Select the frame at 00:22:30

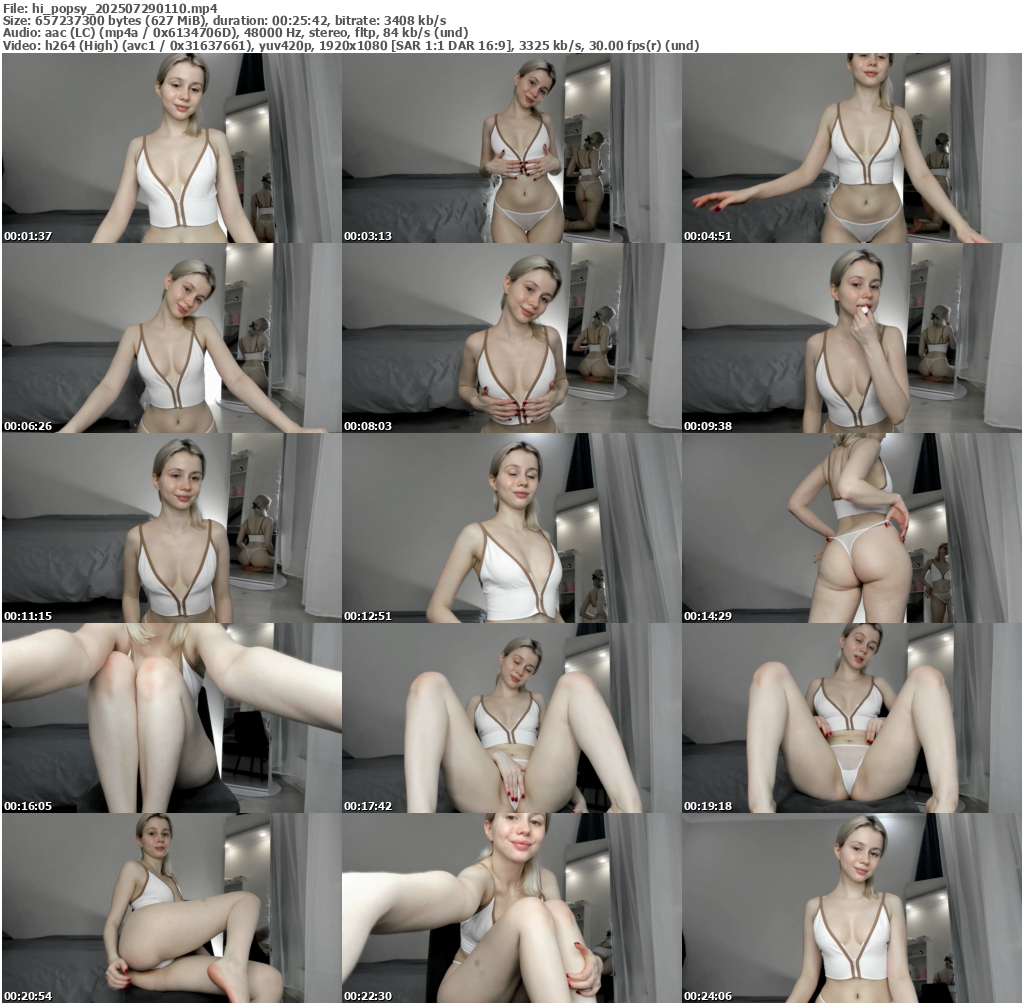click(x=511, y=908)
